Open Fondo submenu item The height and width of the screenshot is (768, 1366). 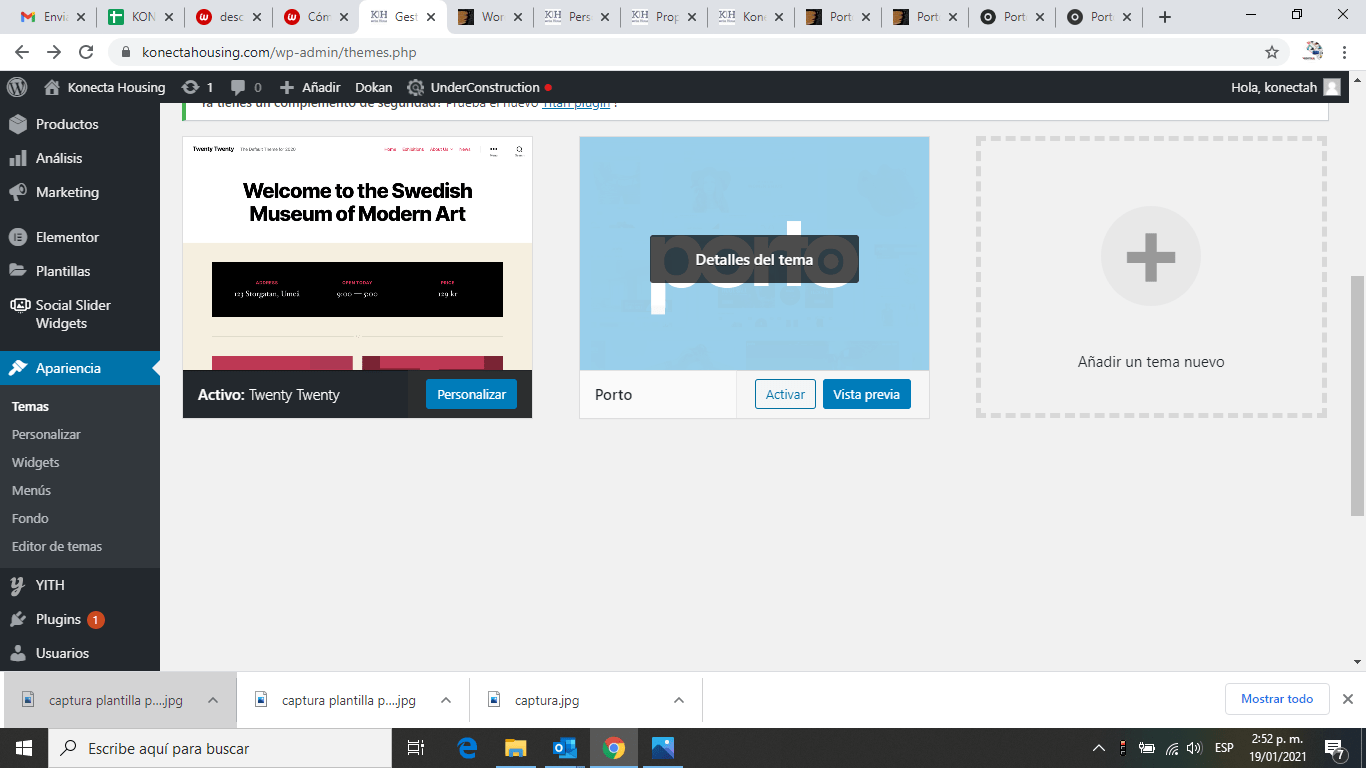[30, 519]
